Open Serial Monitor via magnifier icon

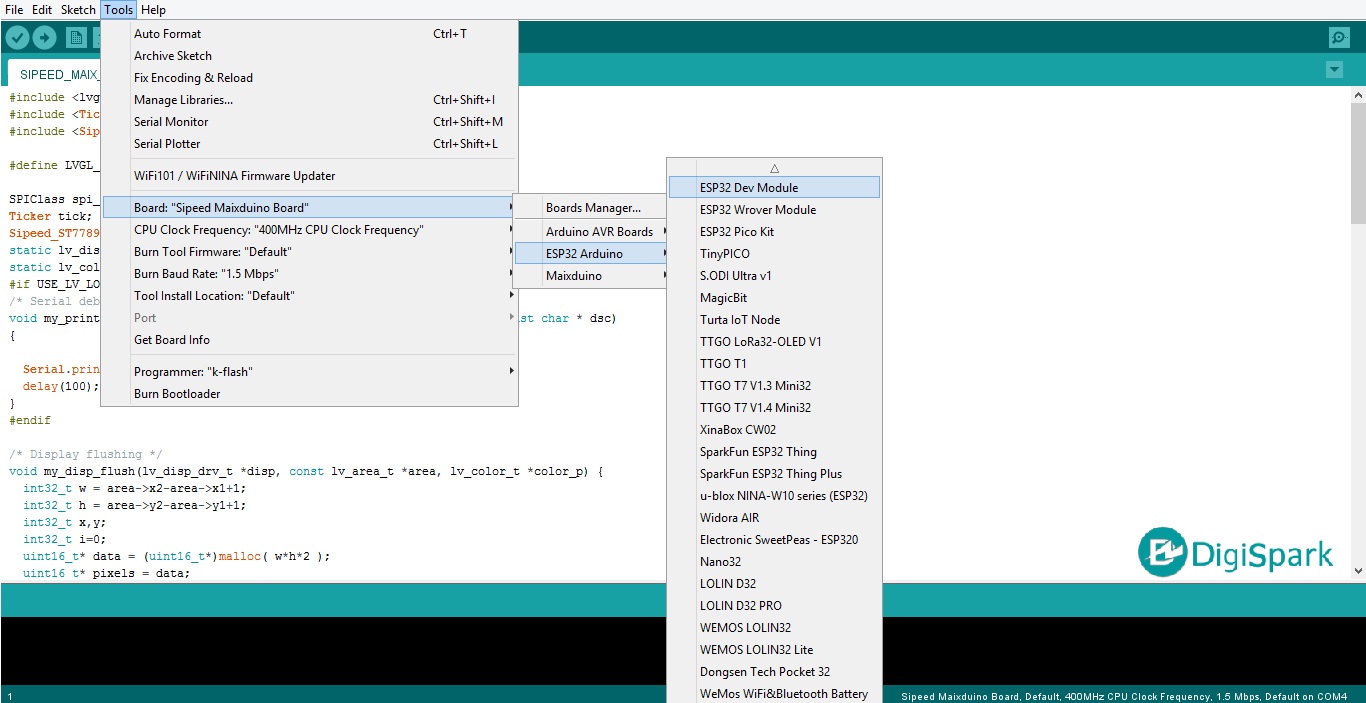coord(1339,38)
